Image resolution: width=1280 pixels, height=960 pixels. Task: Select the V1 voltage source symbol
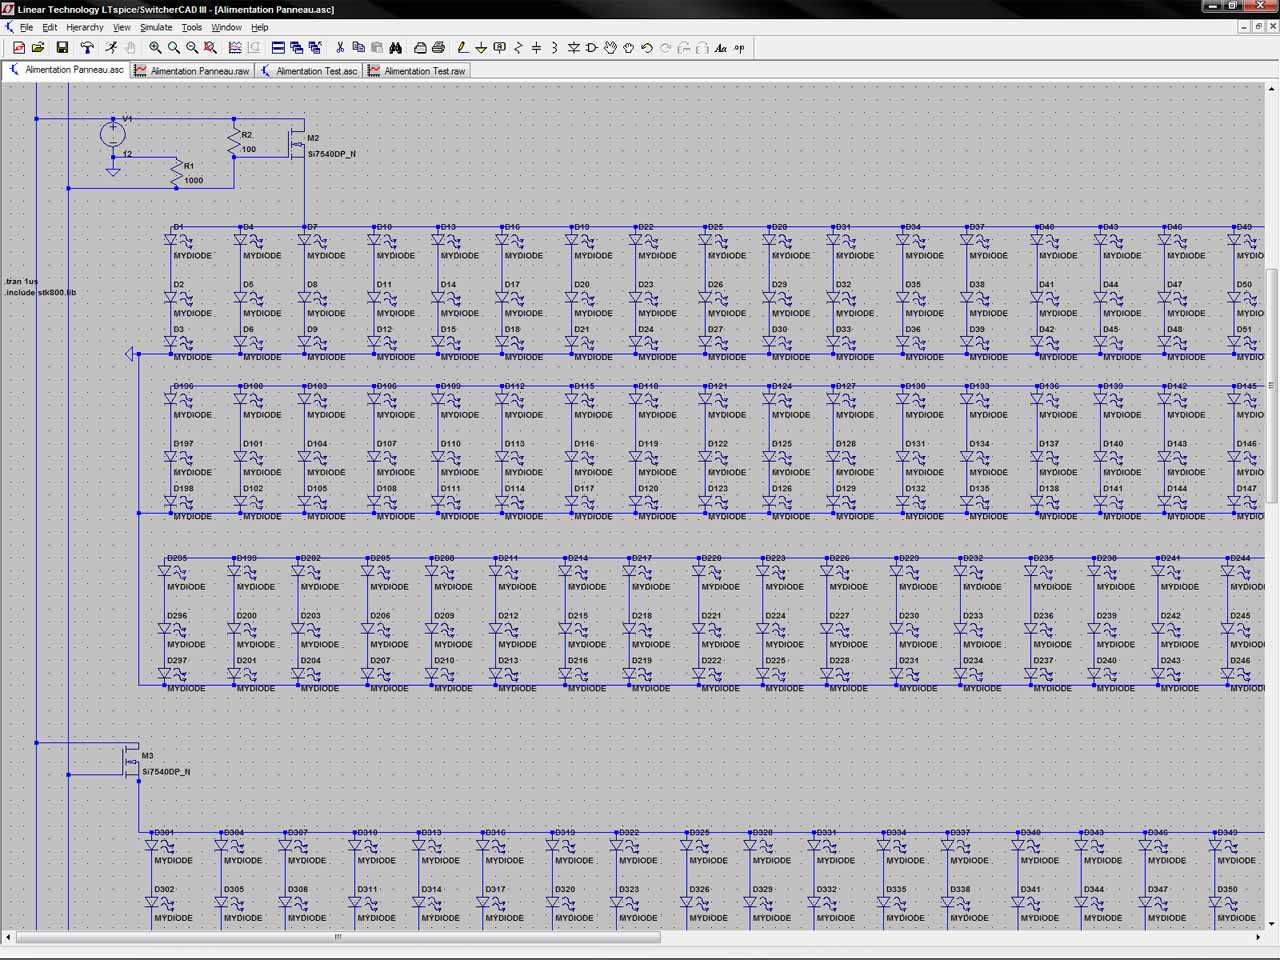coord(113,134)
